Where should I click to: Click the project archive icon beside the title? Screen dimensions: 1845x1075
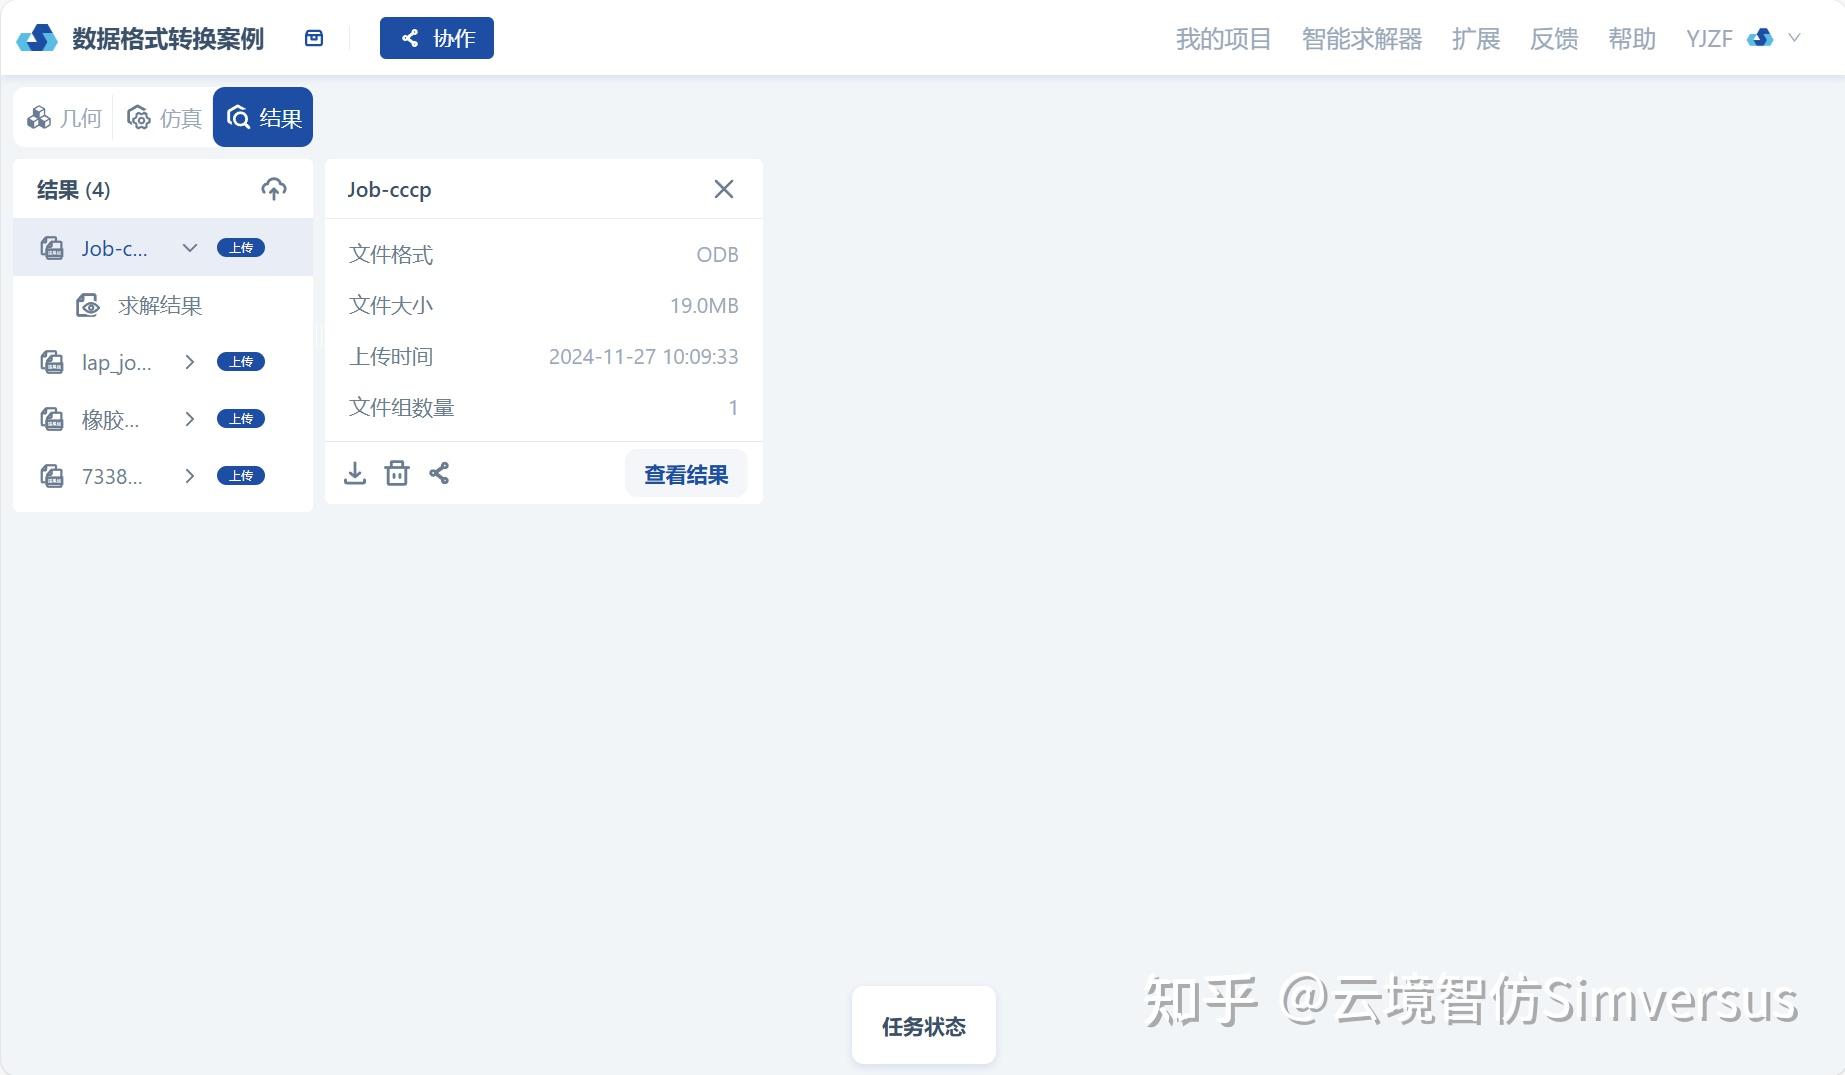click(313, 37)
